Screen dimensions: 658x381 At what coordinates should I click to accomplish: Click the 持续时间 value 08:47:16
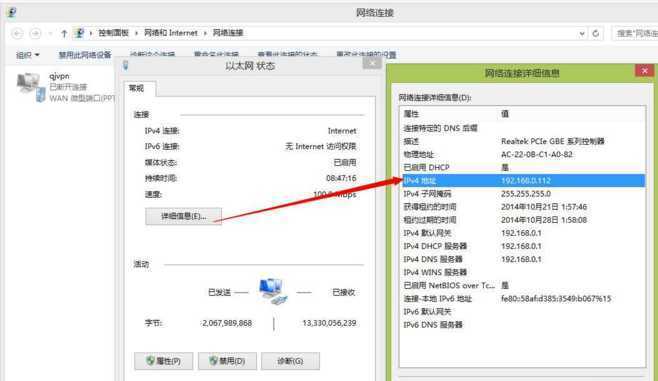(341, 178)
